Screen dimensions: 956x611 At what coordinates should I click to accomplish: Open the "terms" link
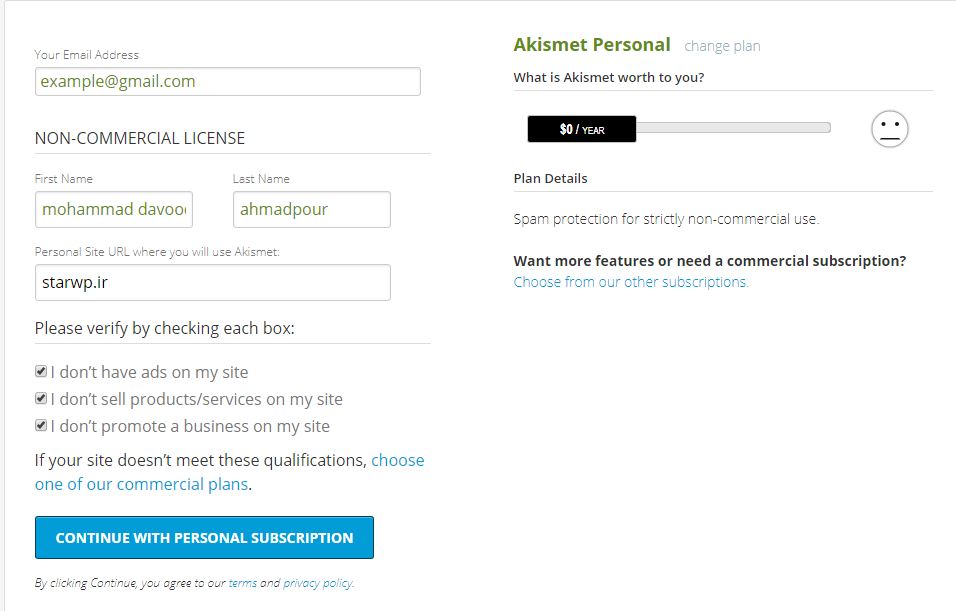pos(242,583)
